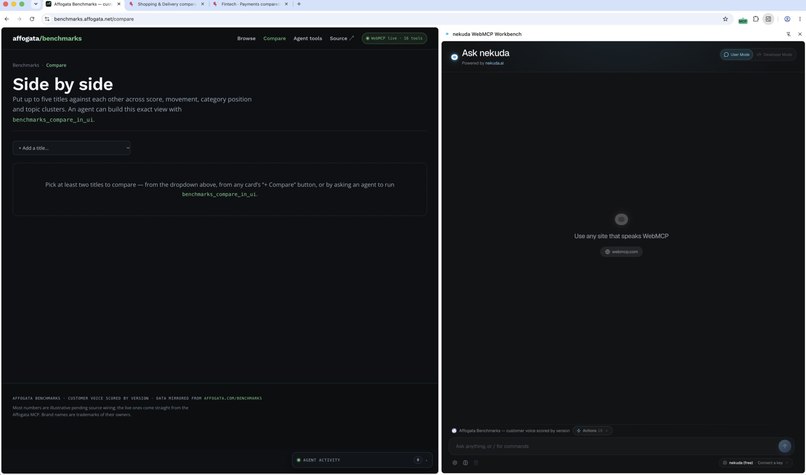Click the benchmarks_compare_in_ui code in the header

coord(53,120)
